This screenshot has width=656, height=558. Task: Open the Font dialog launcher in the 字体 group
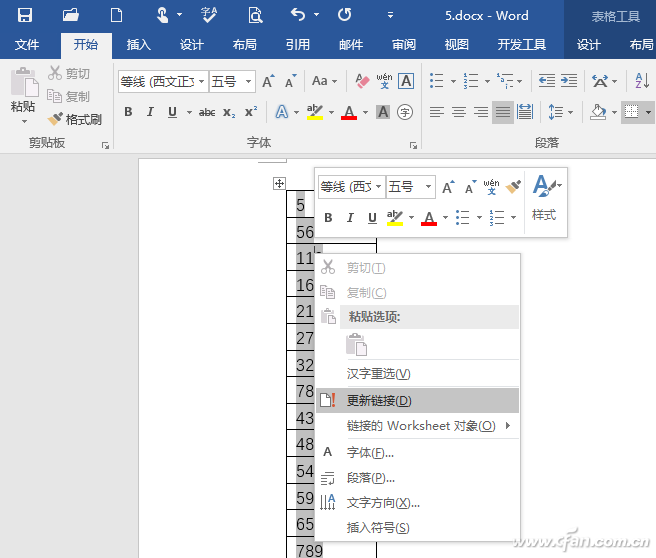413,146
